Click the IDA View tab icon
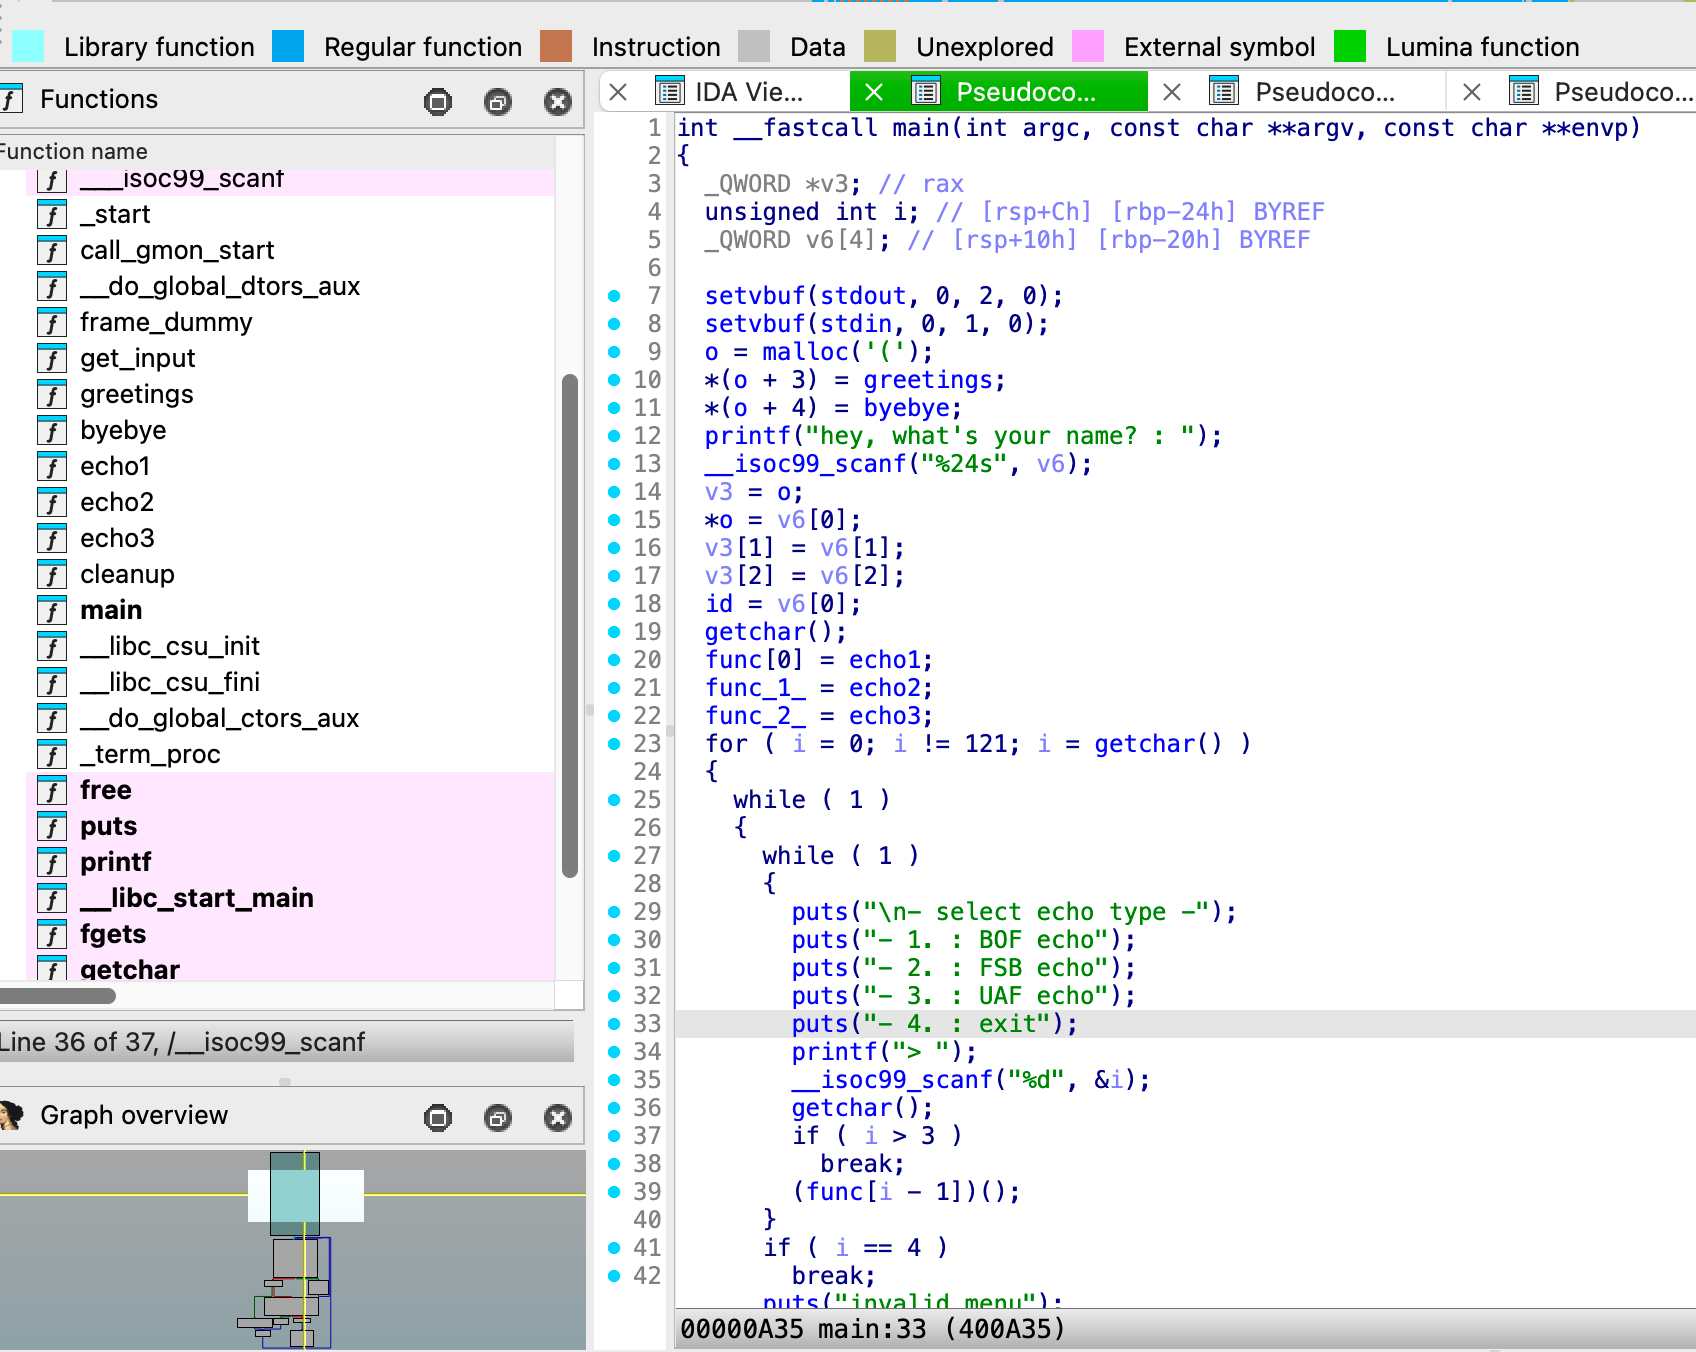 tap(669, 92)
